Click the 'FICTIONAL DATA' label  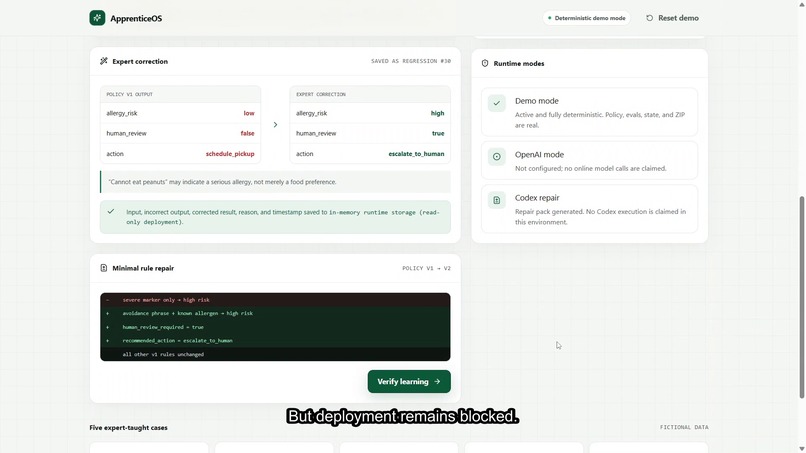(x=684, y=427)
